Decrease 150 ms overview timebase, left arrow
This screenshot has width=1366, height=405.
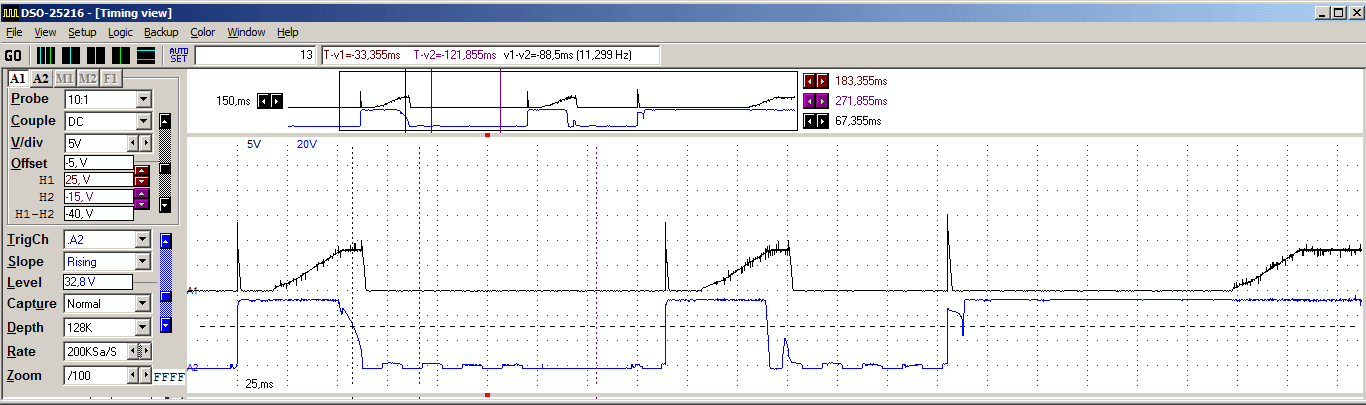coord(263,101)
